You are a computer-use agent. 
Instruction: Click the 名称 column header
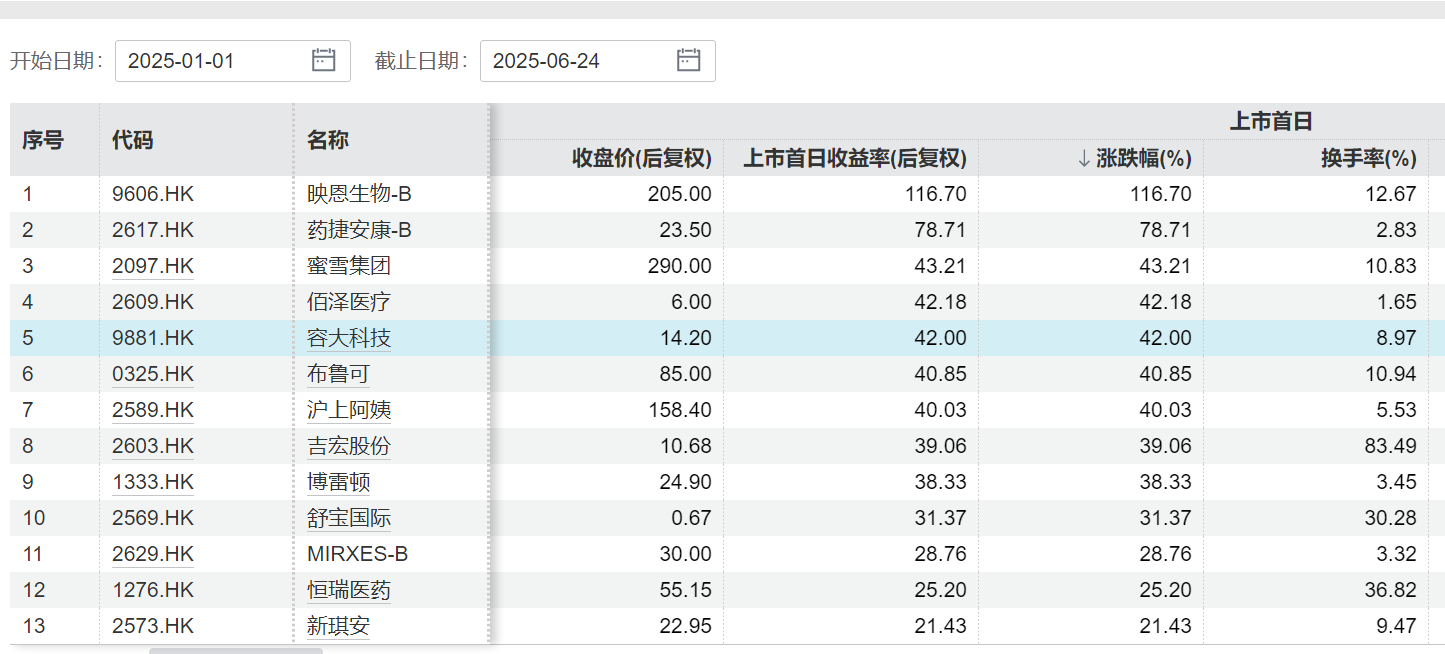(327, 140)
